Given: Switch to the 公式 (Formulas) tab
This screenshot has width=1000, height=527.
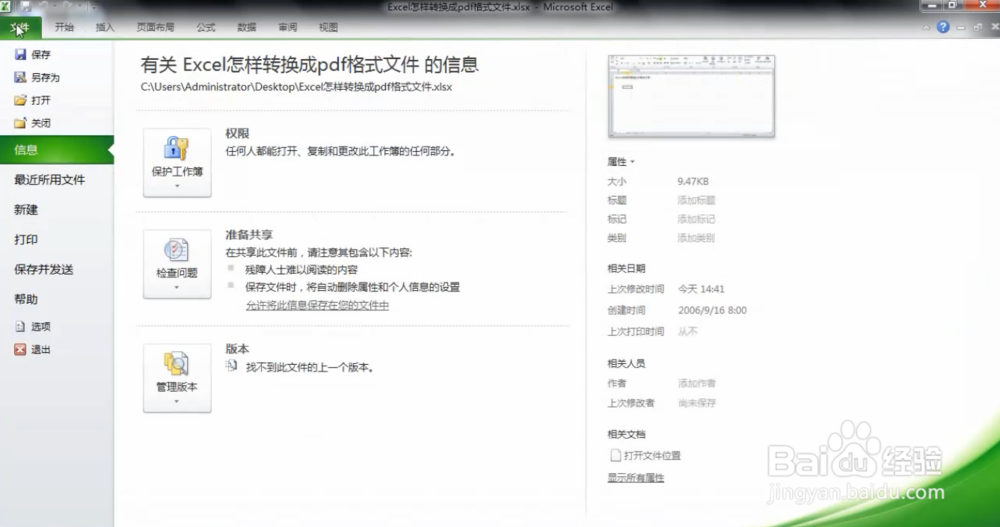Looking at the screenshot, I should pyautogui.click(x=206, y=27).
